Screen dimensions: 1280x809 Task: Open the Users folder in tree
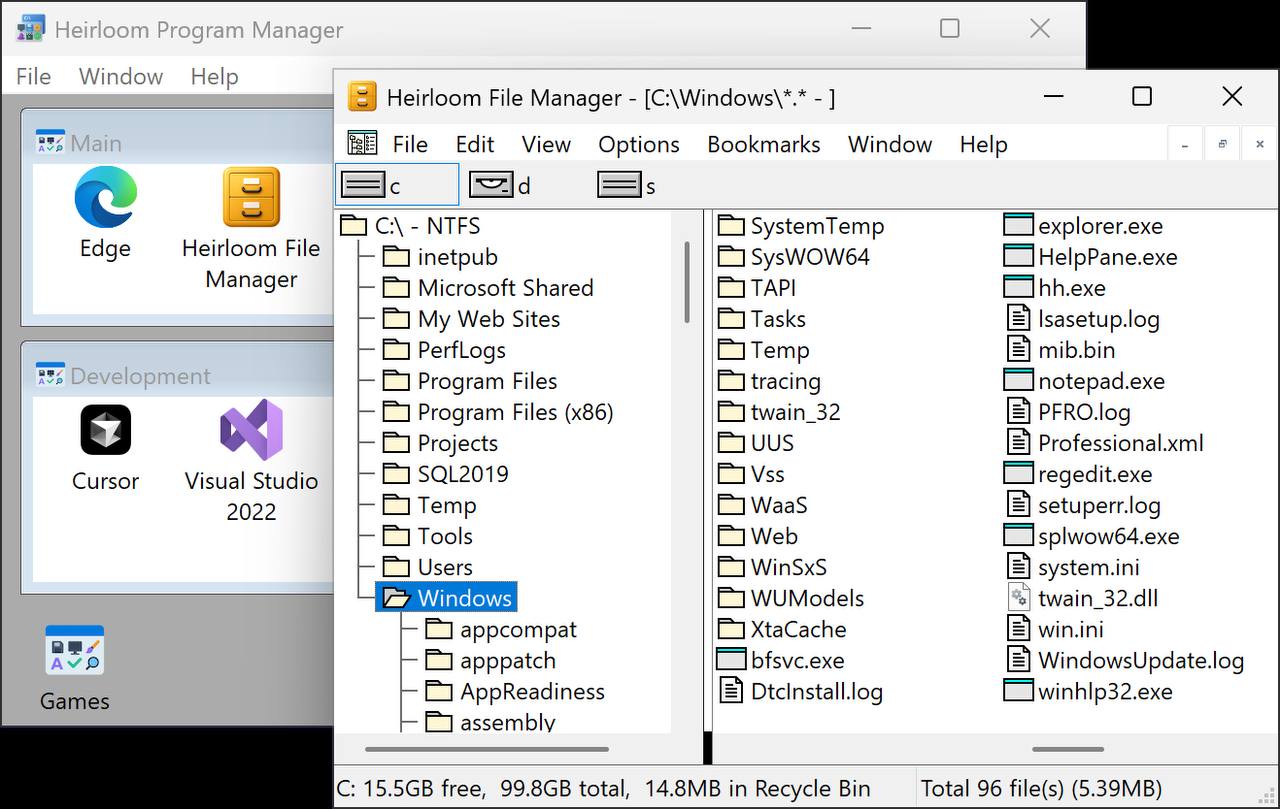[444, 567]
